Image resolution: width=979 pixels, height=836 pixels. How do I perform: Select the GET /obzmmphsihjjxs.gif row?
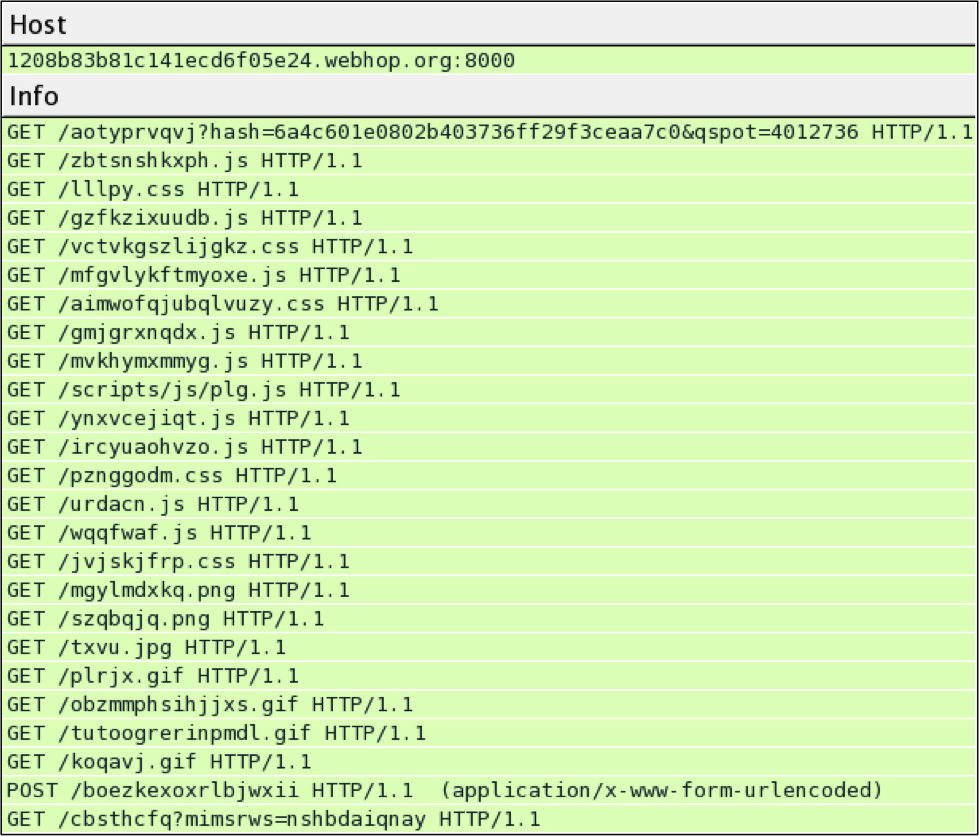coord(489,705)
